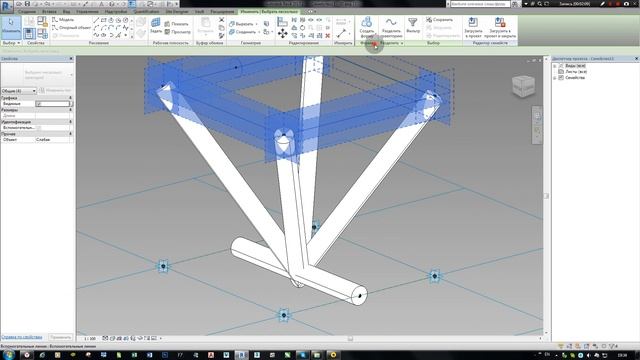Open the Revit application menu button
This screenshot has height=360, width=640.
tap(7, 6)
